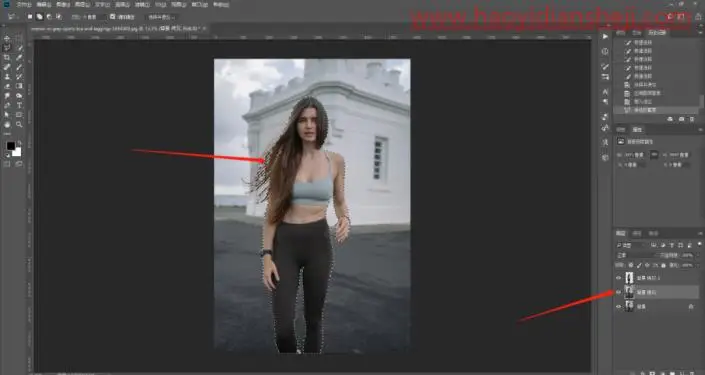Select the Rectangular Marquee tool
The image size is (705, 375).
point(19,38)
